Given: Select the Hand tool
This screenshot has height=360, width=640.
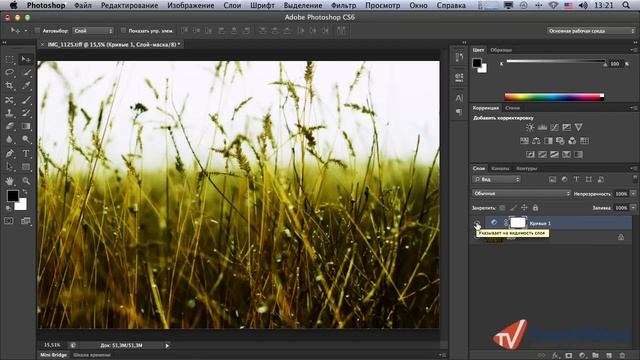Looking at the screenshot, I should pos(10,180).
